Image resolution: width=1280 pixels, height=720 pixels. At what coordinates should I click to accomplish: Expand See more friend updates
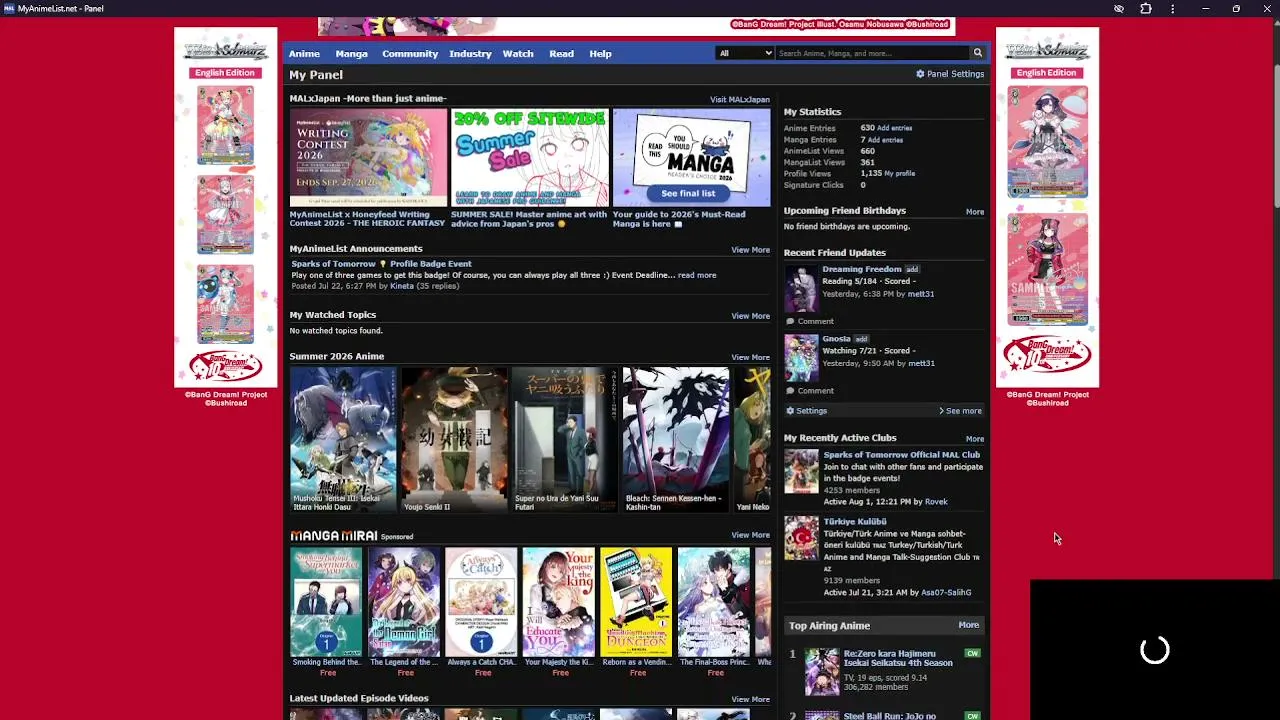[x=960, y=411]
